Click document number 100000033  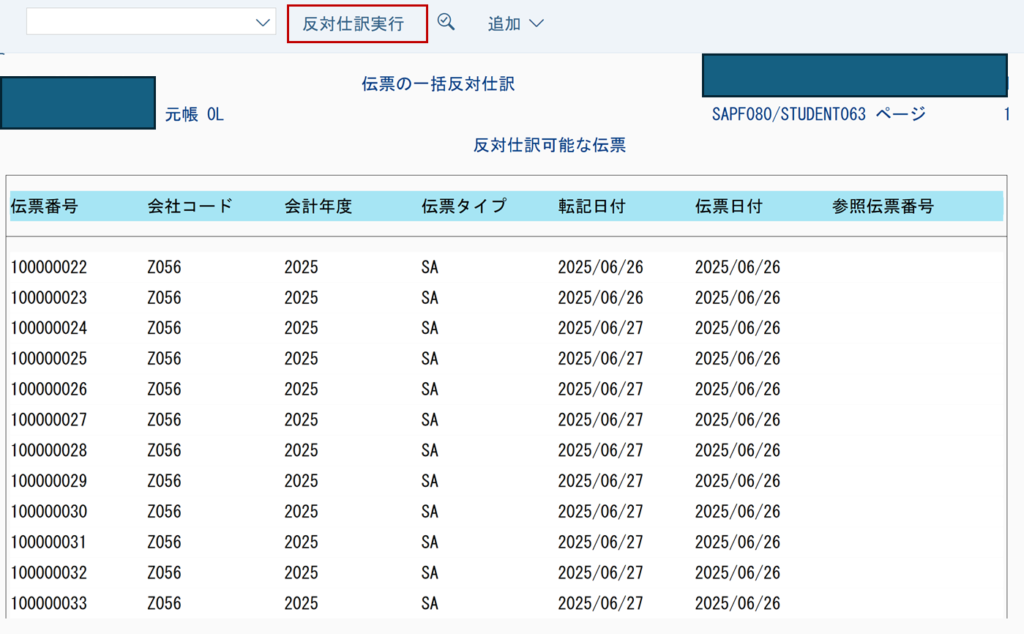pyautogui.click(x=50, y=603)
